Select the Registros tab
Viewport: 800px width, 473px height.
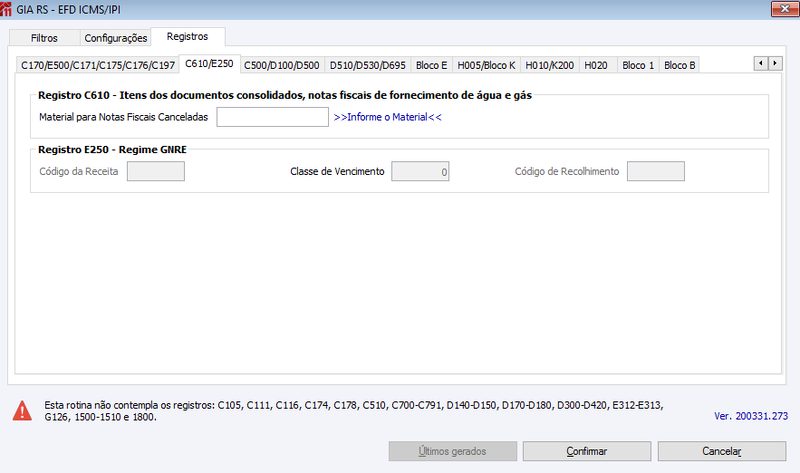tap(188, 36)
